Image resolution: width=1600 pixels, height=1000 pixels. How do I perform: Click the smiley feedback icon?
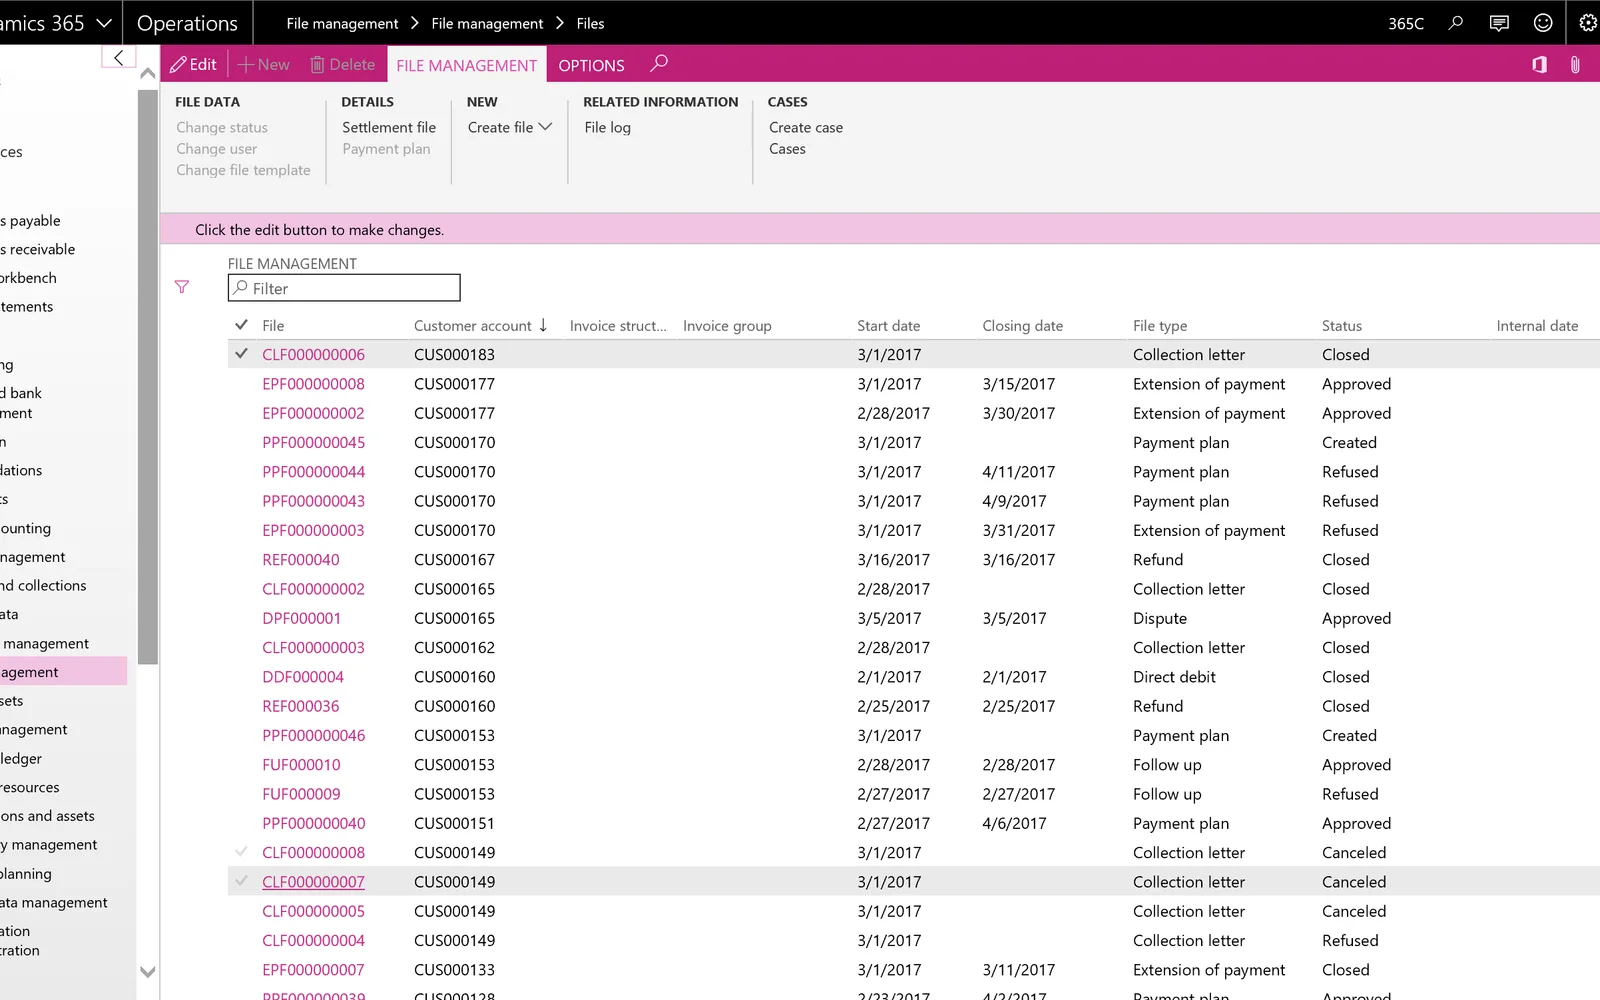click(1543, 22)
